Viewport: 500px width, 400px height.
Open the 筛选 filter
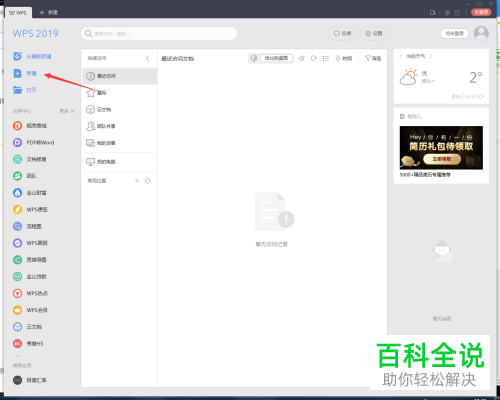[x=373, y=58]
